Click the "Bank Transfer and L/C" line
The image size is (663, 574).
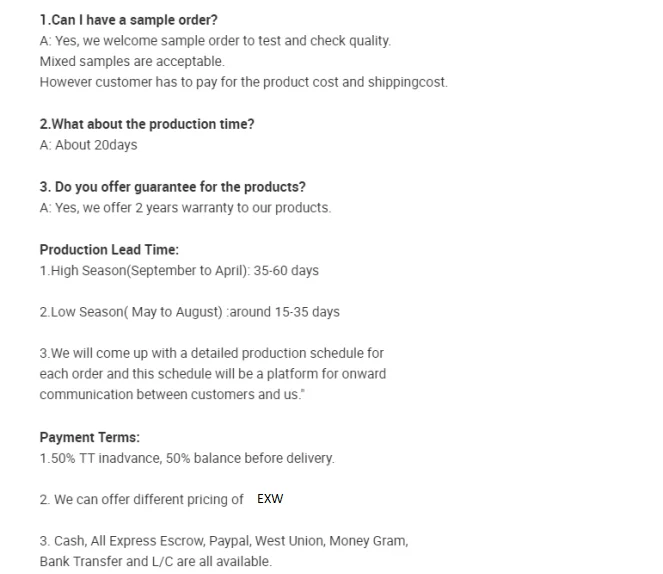155,561
